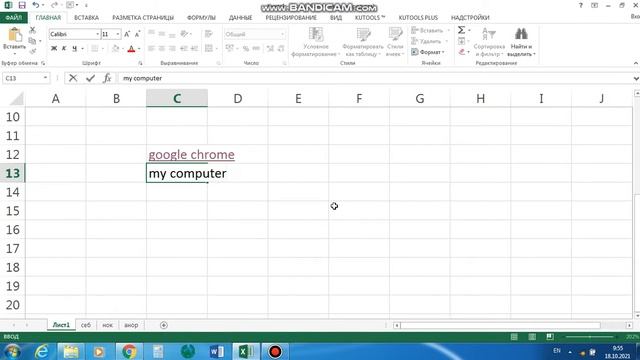Add a new sheet with plus button
The width and height of the screenshot is (640, 360).
[164, 325]
